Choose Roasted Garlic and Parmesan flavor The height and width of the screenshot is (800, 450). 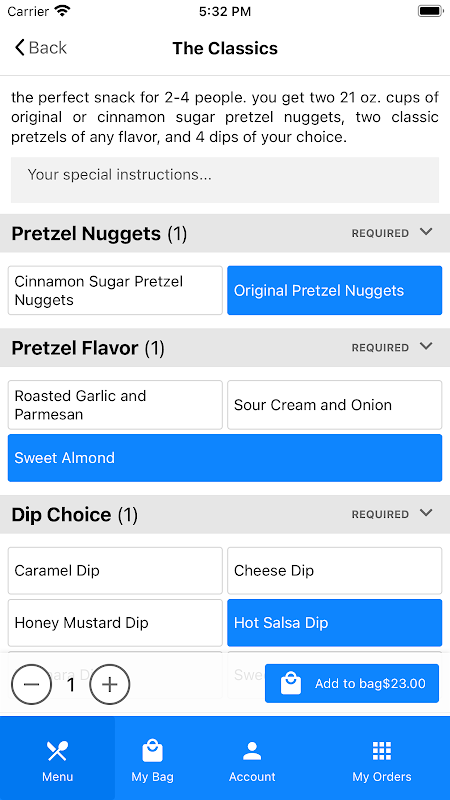[115, 405]
